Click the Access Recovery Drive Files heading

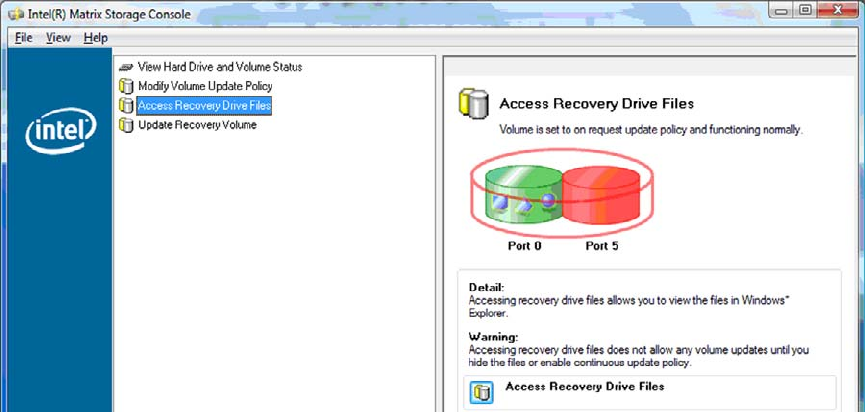click(596, 104)
